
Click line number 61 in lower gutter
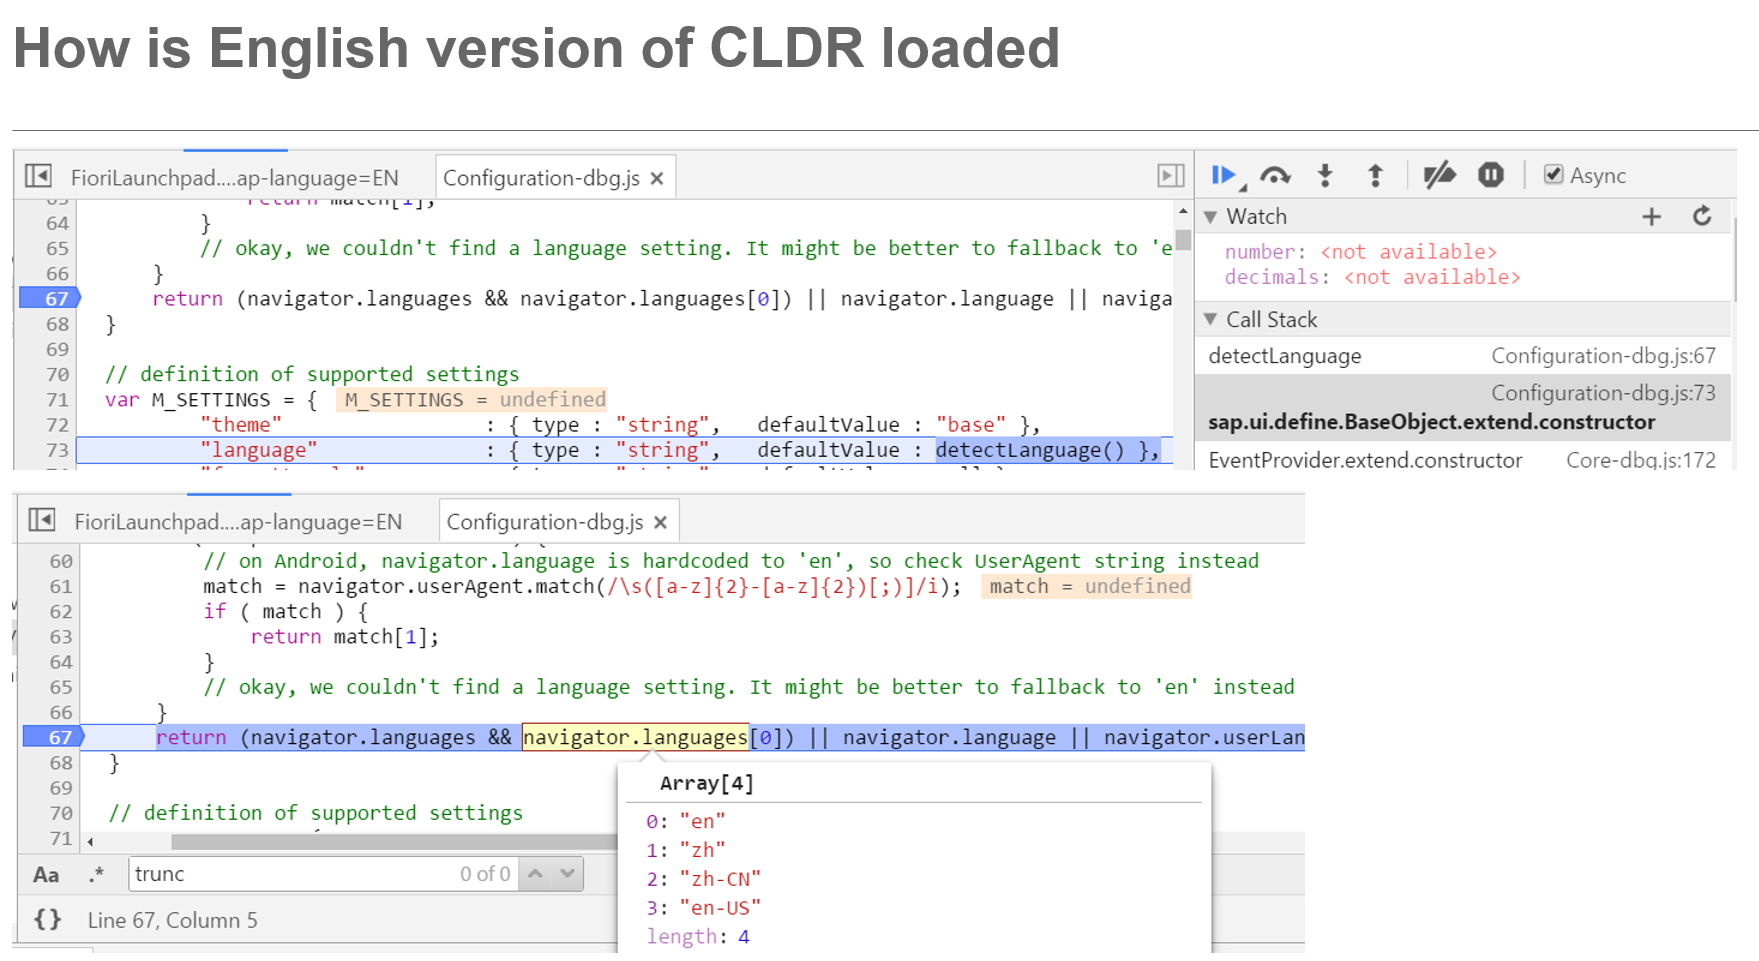pyautogui.click(x=61, y=586)
